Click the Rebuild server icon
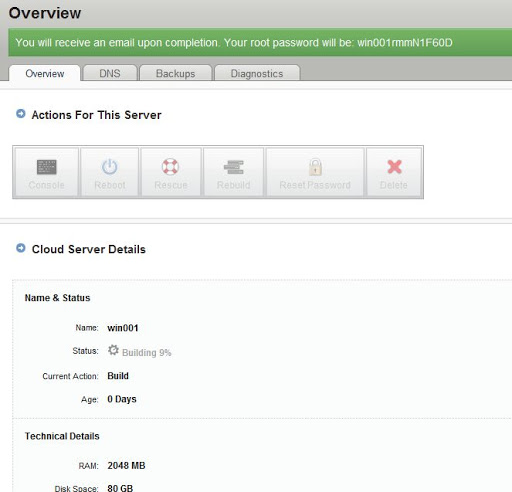Image resolution: width=512 pixels, height=492 pixels. pos(234,167)
